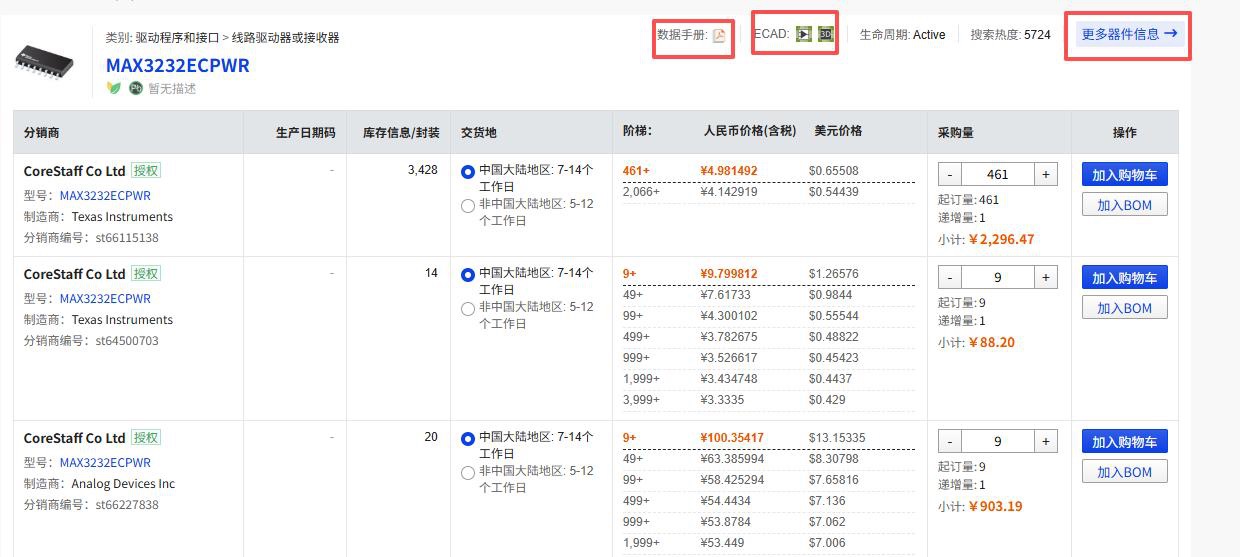Open the 更多器件信息 link
The width and height of the screenshot is (1240, 557).
click(x=1130, y=34)
